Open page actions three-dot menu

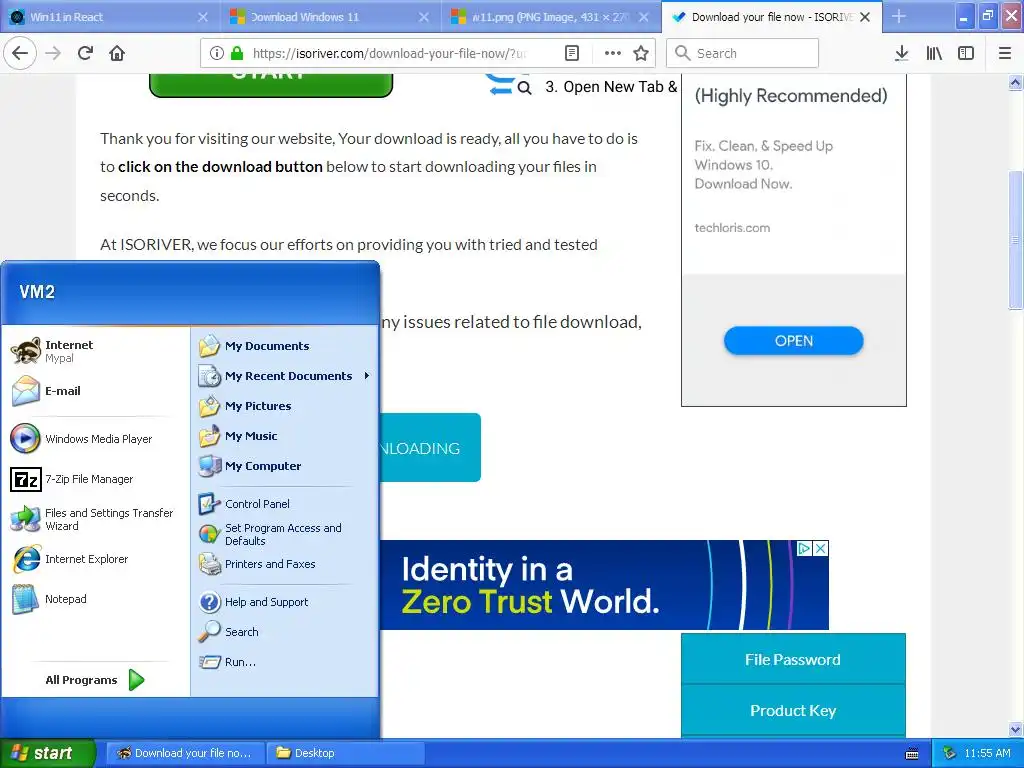[x=613, y=53]
